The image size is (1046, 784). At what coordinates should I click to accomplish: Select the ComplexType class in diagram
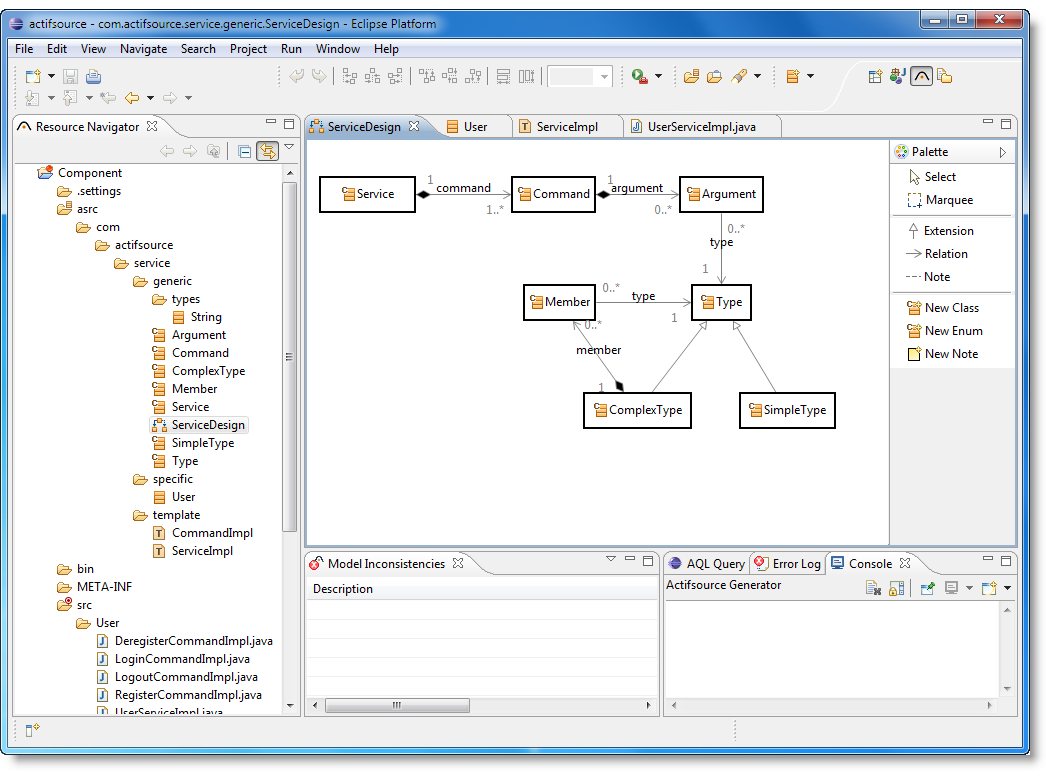637,410
